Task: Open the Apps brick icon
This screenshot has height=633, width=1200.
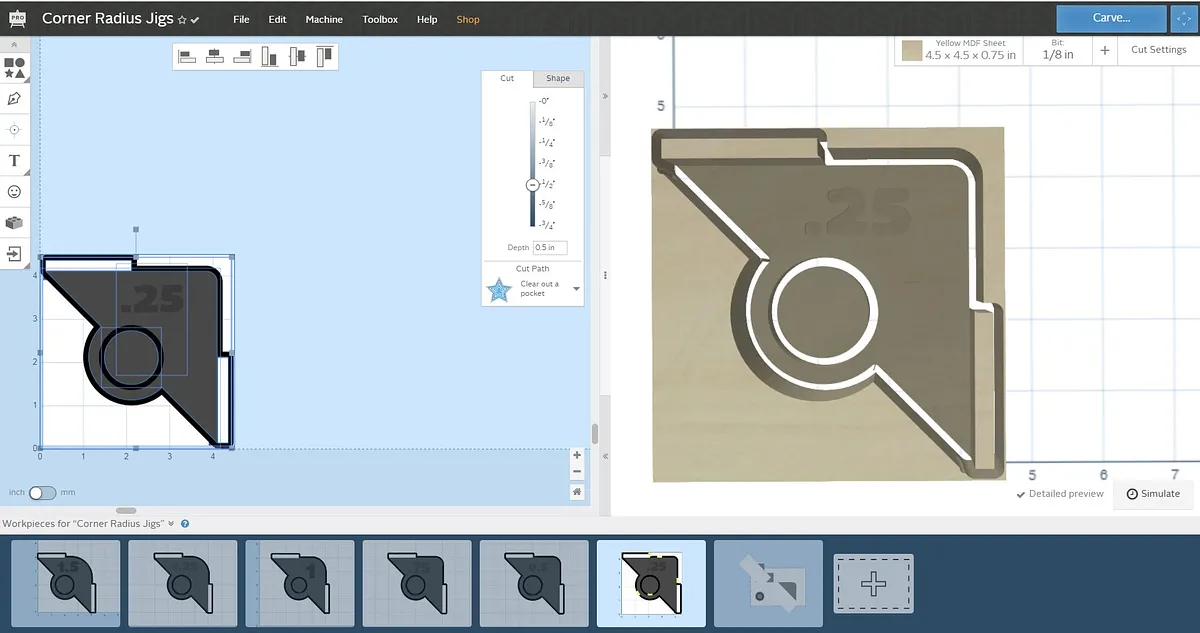Action: [14, 222]
